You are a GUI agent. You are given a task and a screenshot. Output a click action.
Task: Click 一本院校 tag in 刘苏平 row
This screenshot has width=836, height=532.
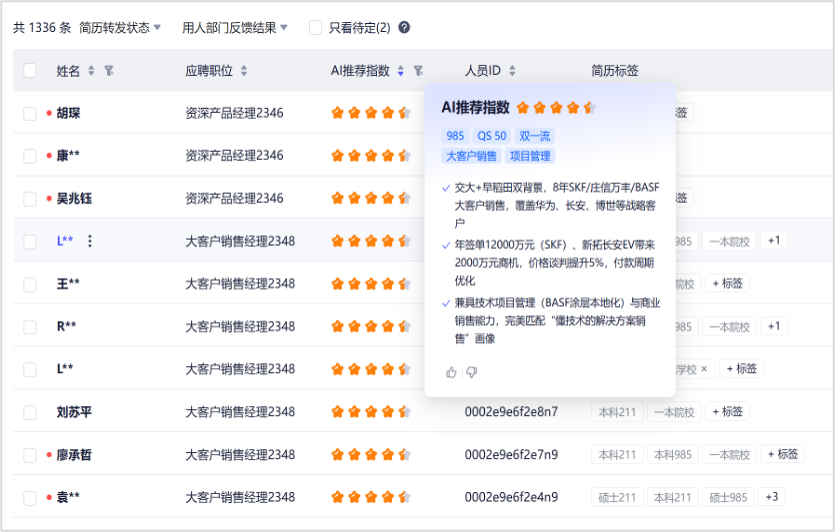coord(674,412)
